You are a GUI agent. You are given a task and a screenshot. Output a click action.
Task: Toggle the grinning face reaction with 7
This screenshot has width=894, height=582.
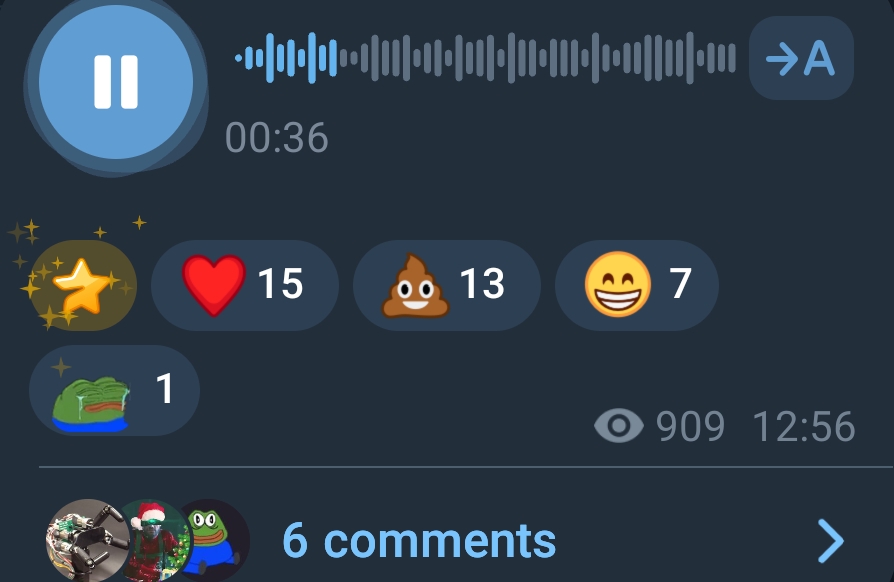coord(636,285)
